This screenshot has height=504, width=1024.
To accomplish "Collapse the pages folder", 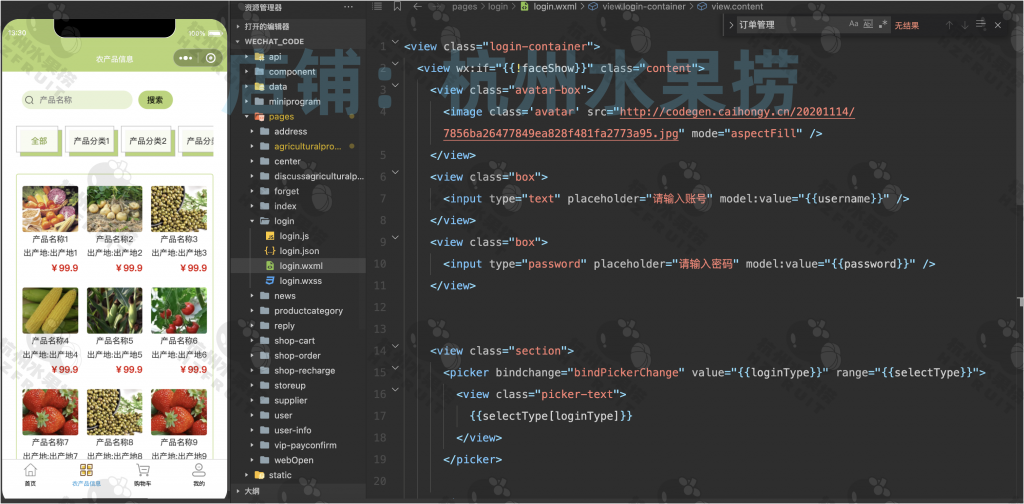I will (281, 116).
